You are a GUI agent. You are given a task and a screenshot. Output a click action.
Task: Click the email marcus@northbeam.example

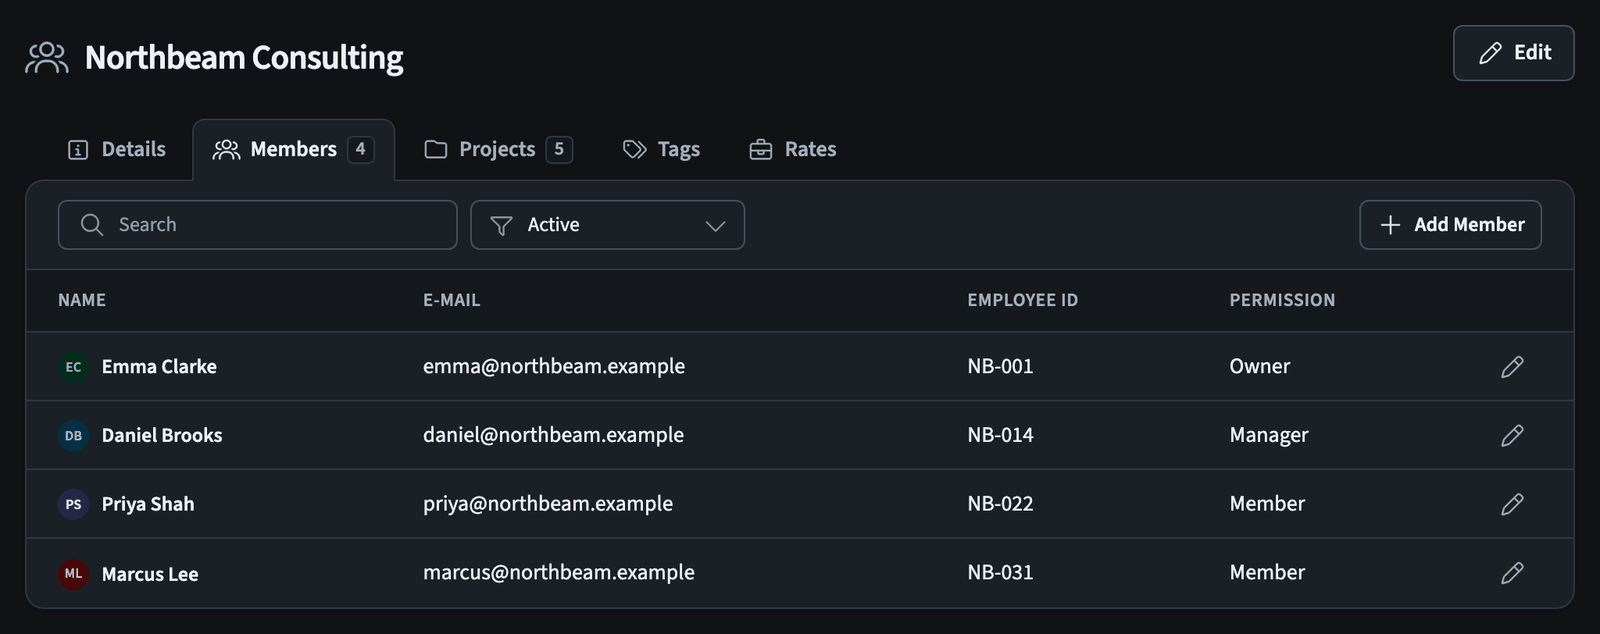click(559, 573)
